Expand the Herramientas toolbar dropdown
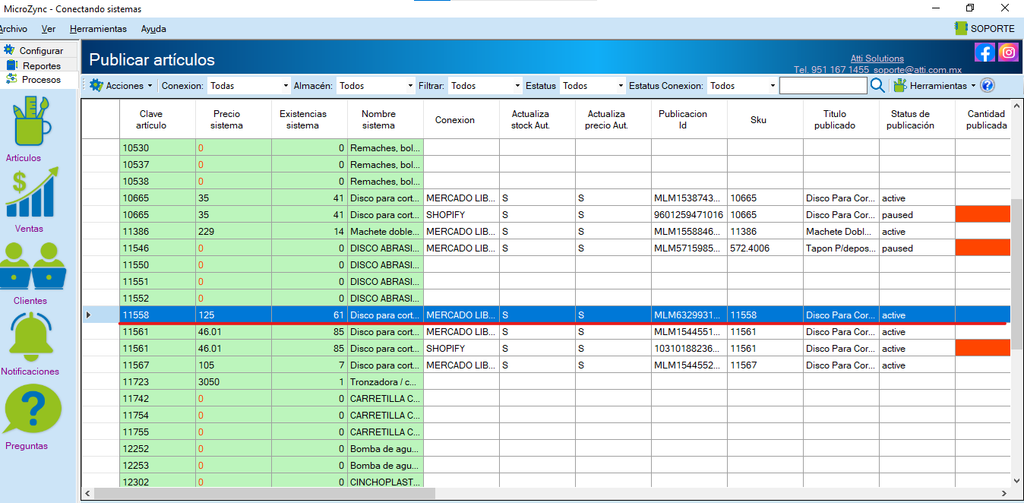1024x503 pixels. click(x=973, y=86)
